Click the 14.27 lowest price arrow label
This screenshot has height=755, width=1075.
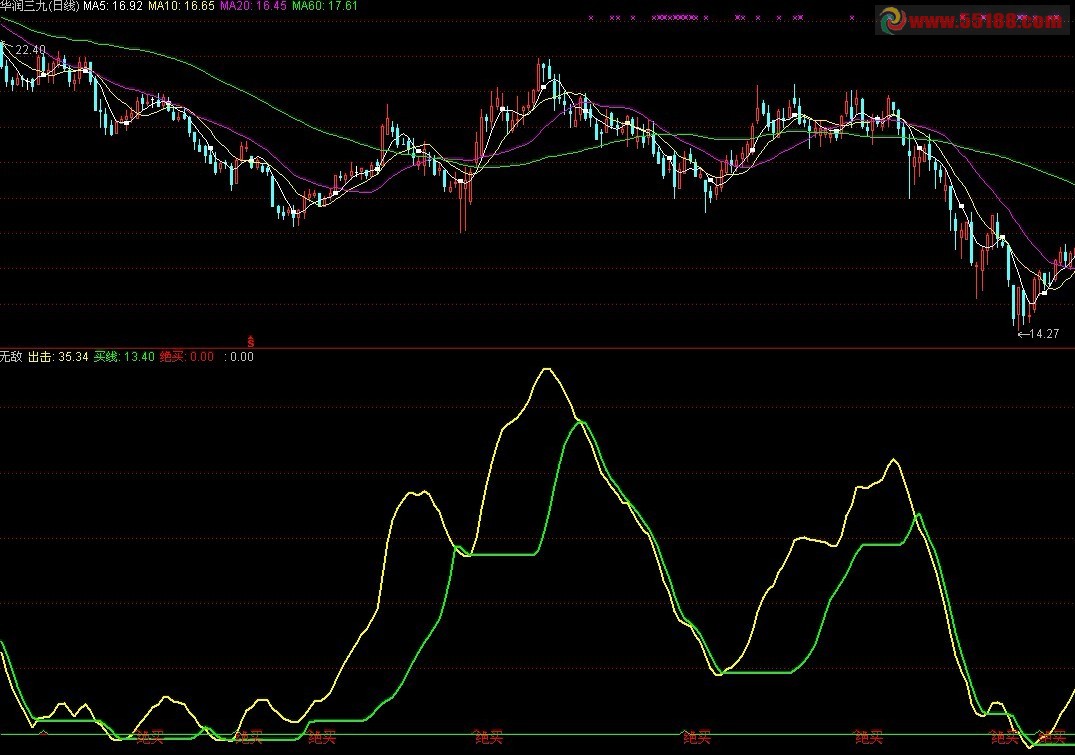(x=1037, y=334)
